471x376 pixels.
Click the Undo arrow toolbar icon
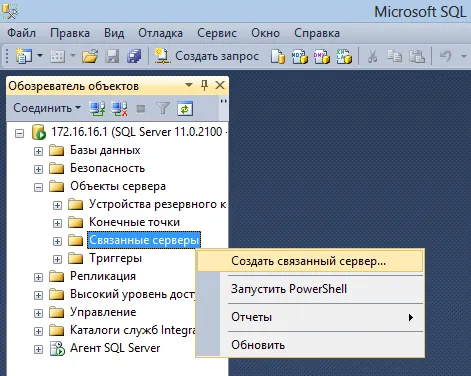445,56
